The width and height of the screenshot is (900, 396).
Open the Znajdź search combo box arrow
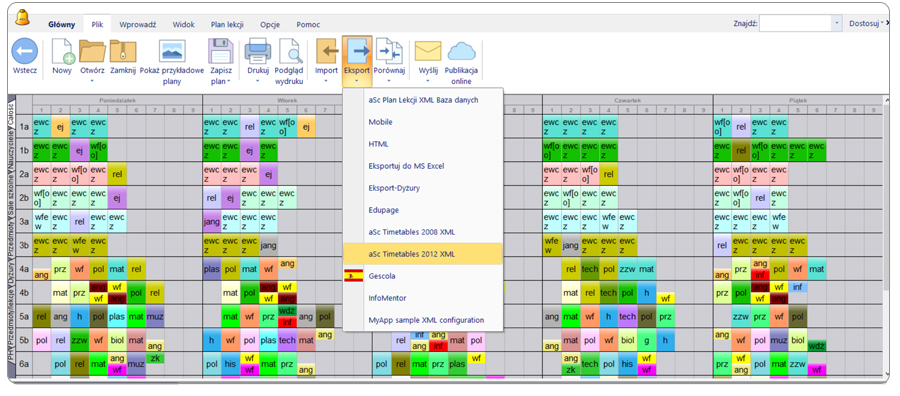[x=837, y=24]
